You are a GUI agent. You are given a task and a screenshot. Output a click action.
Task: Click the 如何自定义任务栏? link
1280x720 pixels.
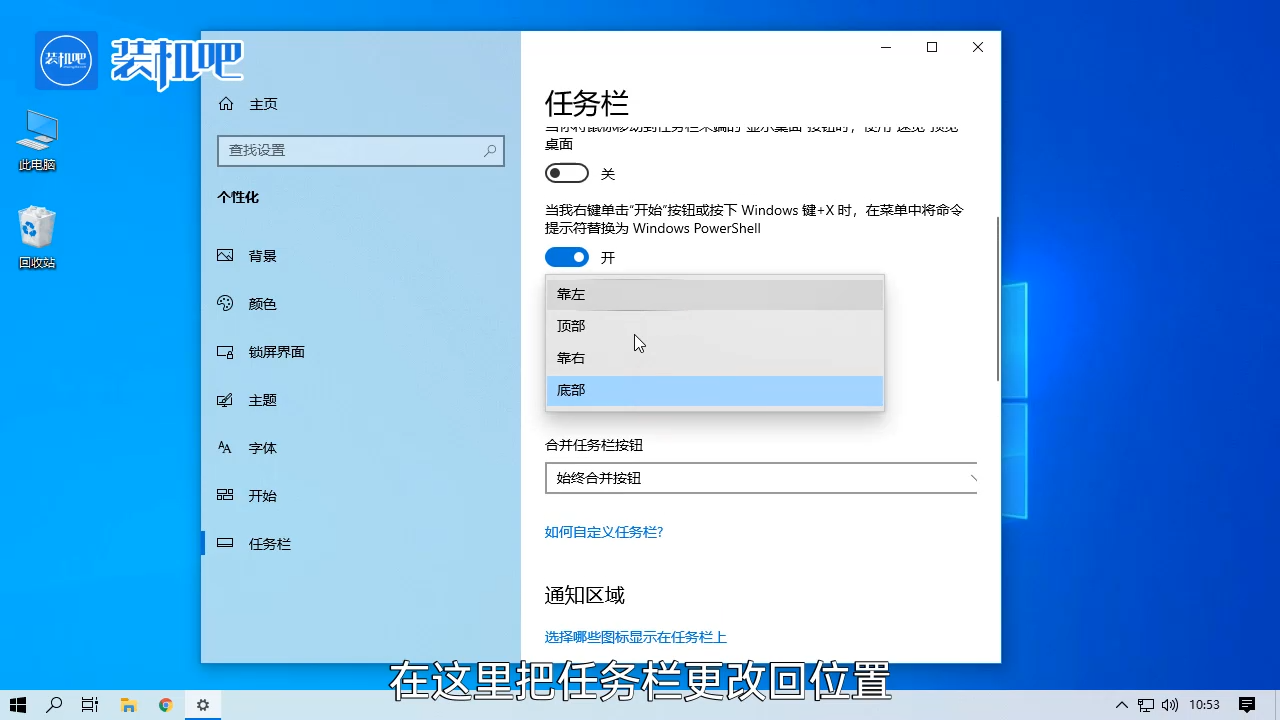(x=603, y=532)
